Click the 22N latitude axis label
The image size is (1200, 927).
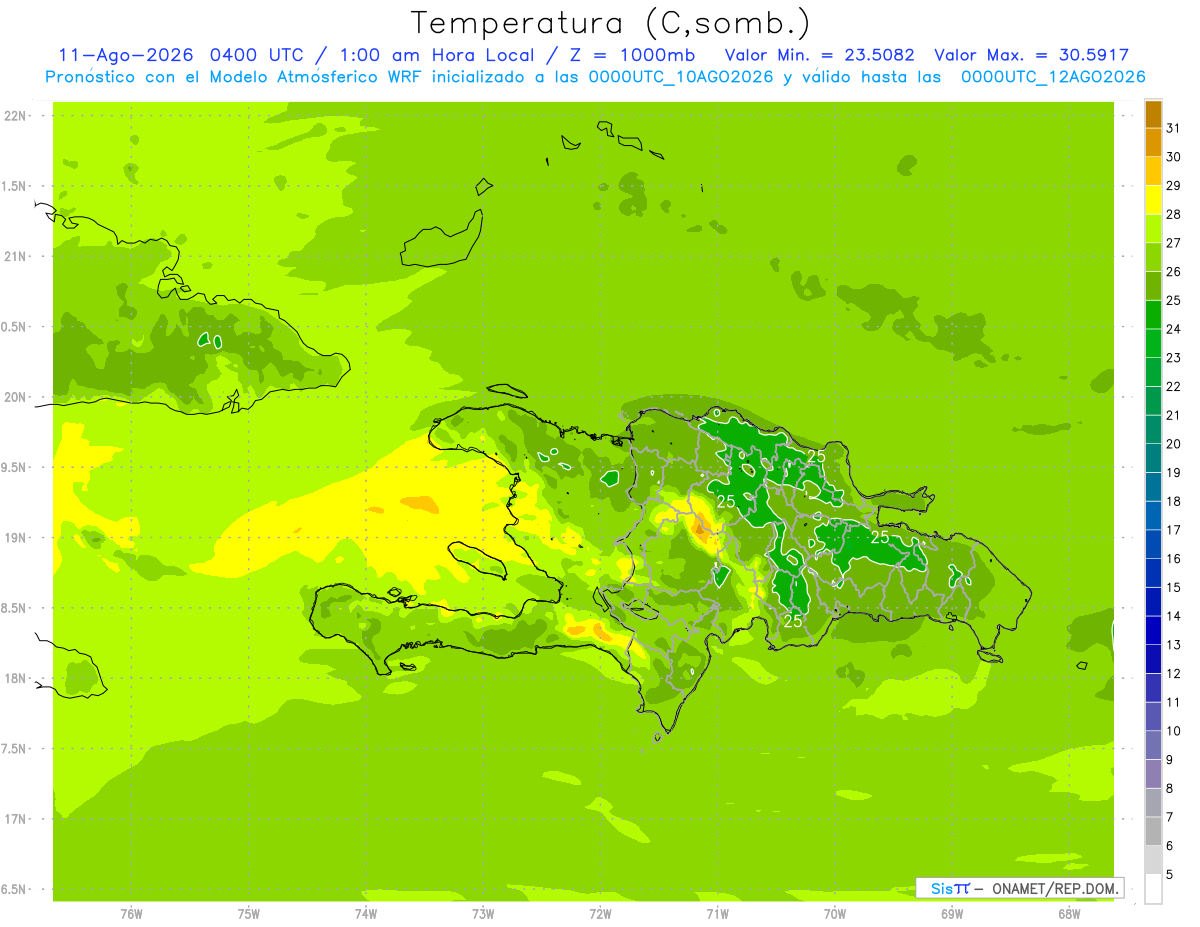pos(15,116)
